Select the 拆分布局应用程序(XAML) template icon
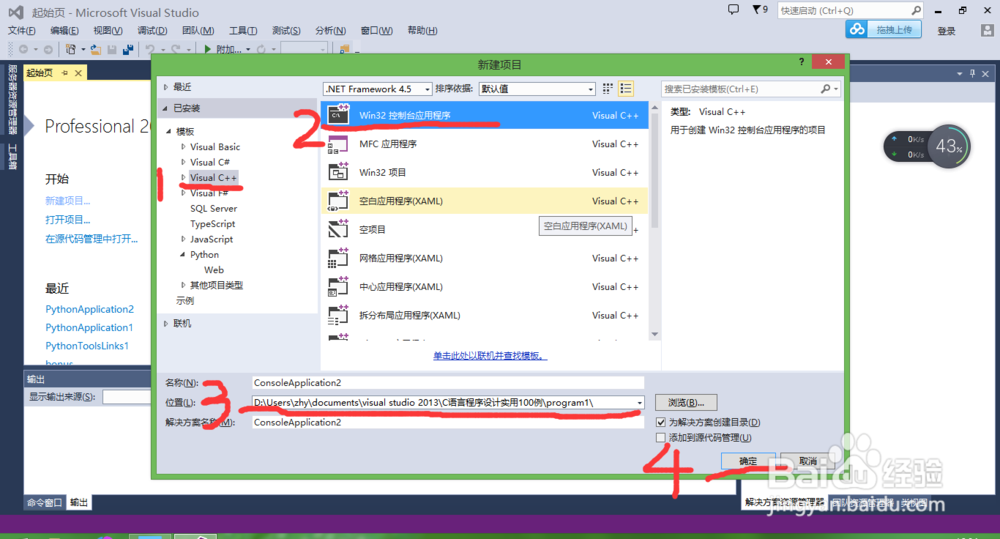The image size is (1000, 539). (338, 315)
